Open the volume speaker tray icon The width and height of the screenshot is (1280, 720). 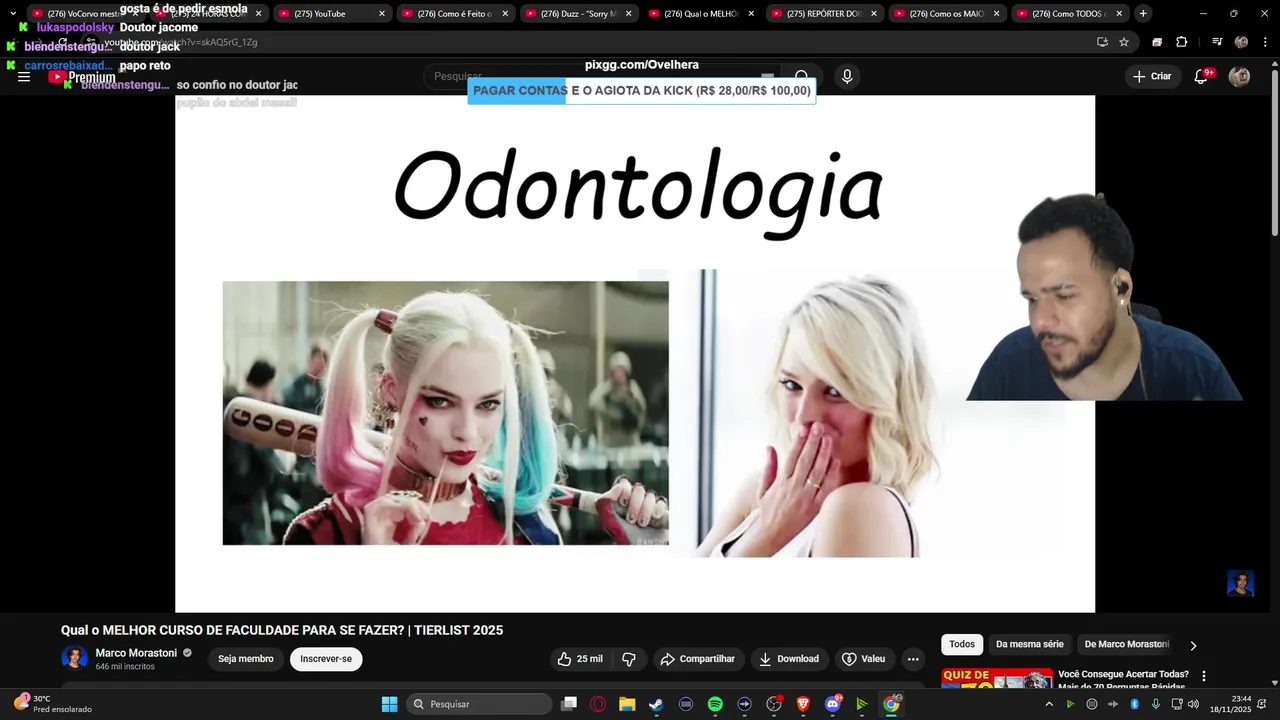[1193, 704]
